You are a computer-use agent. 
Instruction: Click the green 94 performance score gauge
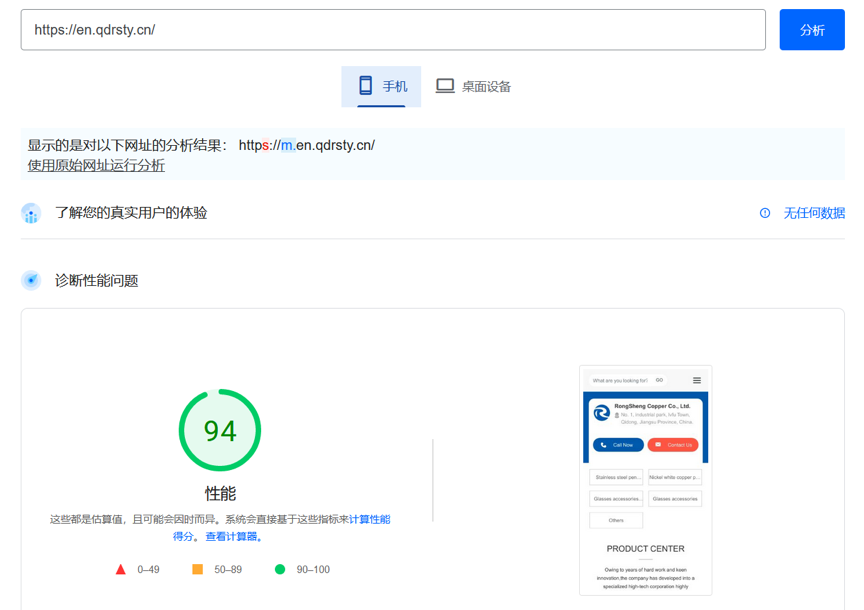(x=220, y=429)
